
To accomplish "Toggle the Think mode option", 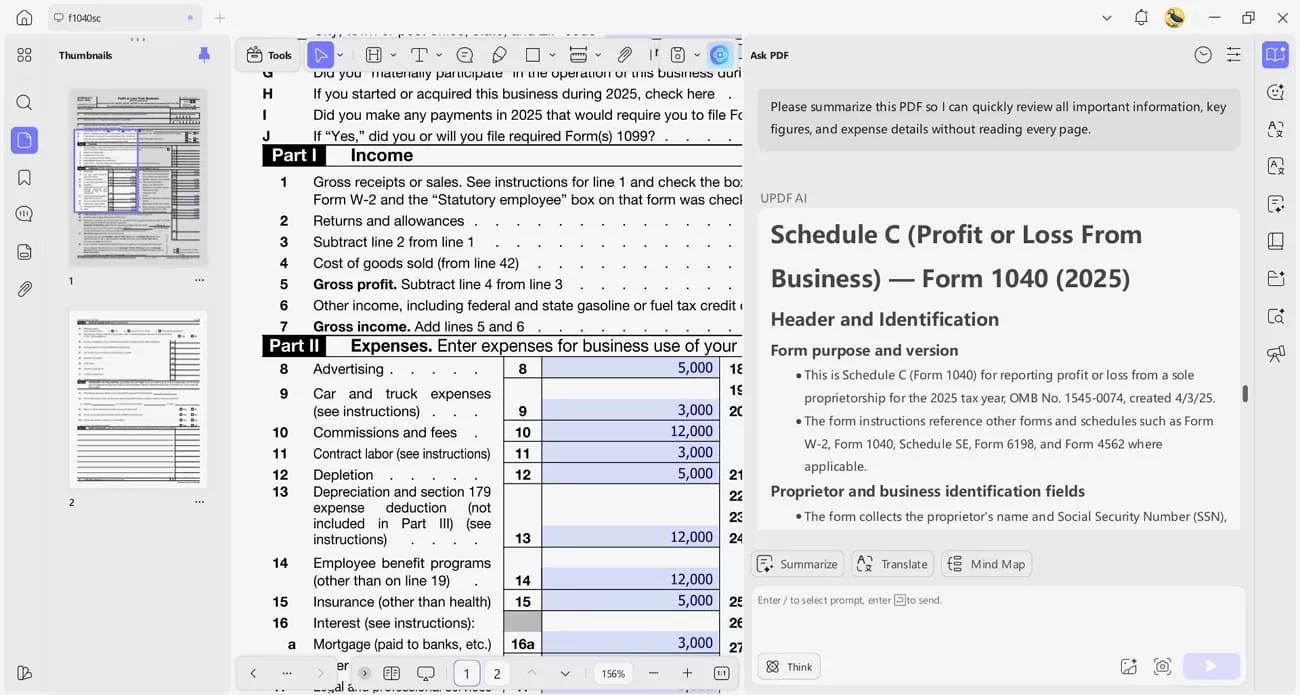I will pyautogui.click(x=789, y=667).
